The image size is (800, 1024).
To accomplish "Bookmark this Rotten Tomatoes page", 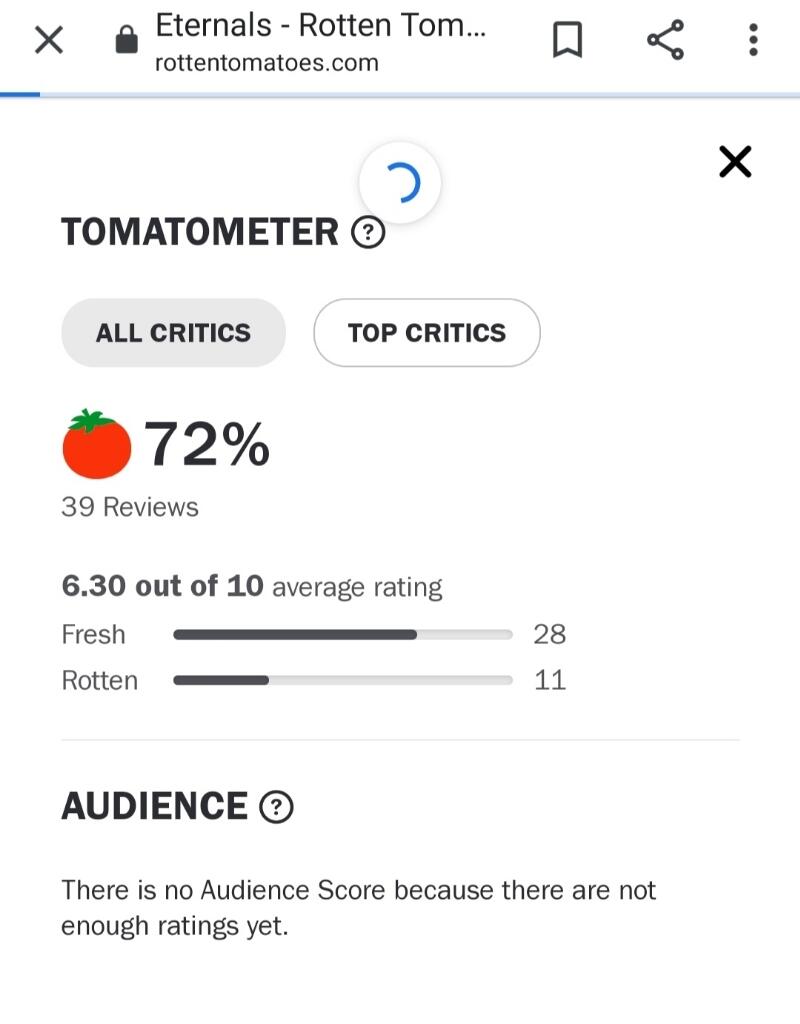I will [x=567, y=41].
